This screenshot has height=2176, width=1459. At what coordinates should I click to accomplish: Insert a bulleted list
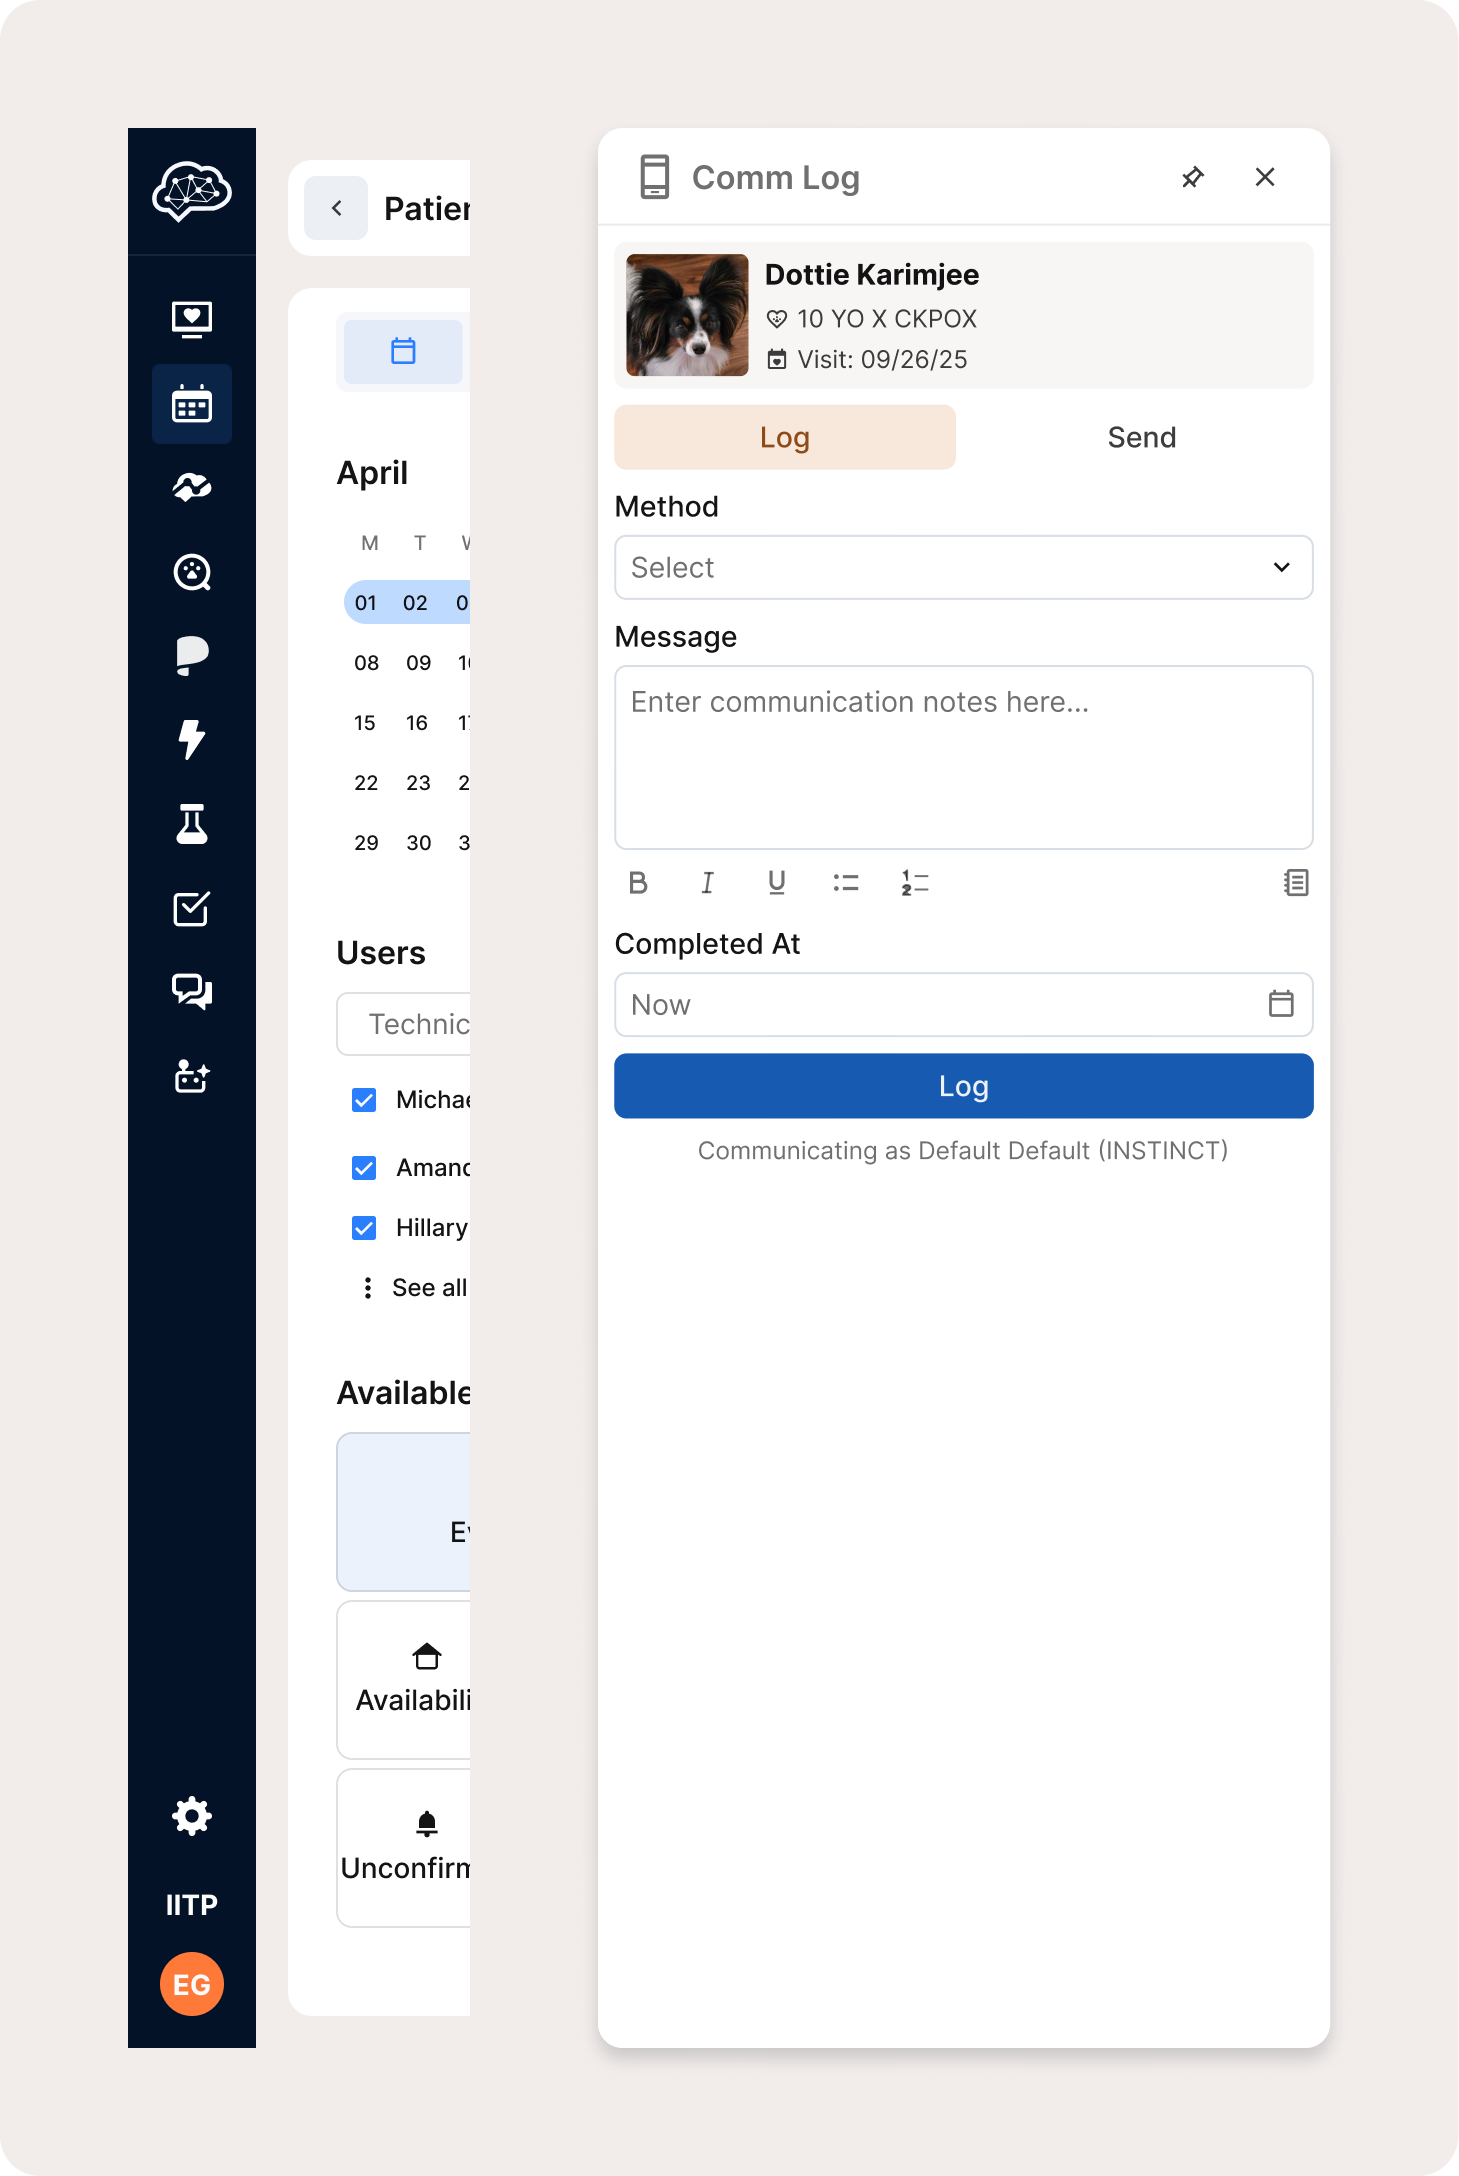[845, 882]
